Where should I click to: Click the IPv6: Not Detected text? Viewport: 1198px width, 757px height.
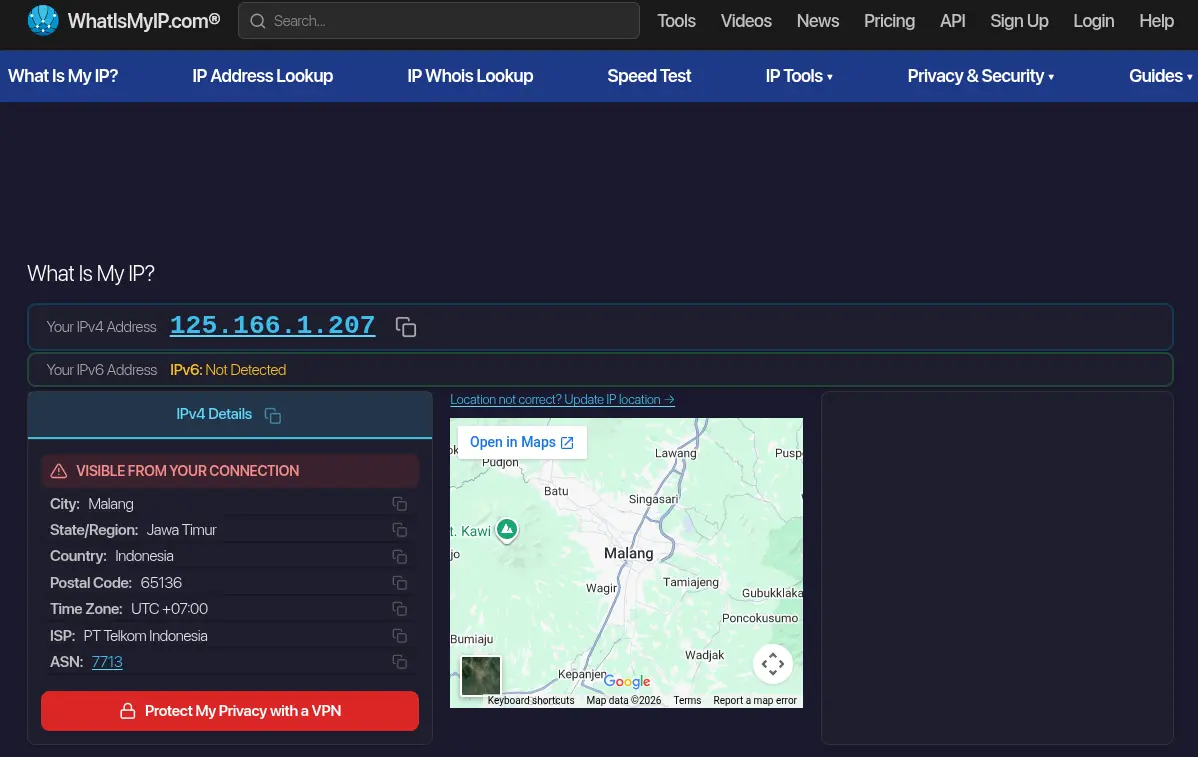click(x=228, y=370)
